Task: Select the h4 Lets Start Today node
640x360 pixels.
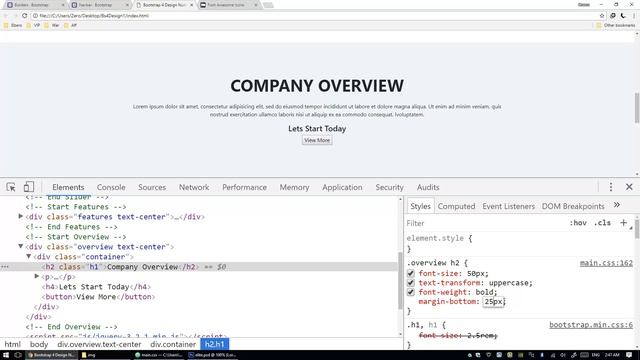Action: coord(96,287)
